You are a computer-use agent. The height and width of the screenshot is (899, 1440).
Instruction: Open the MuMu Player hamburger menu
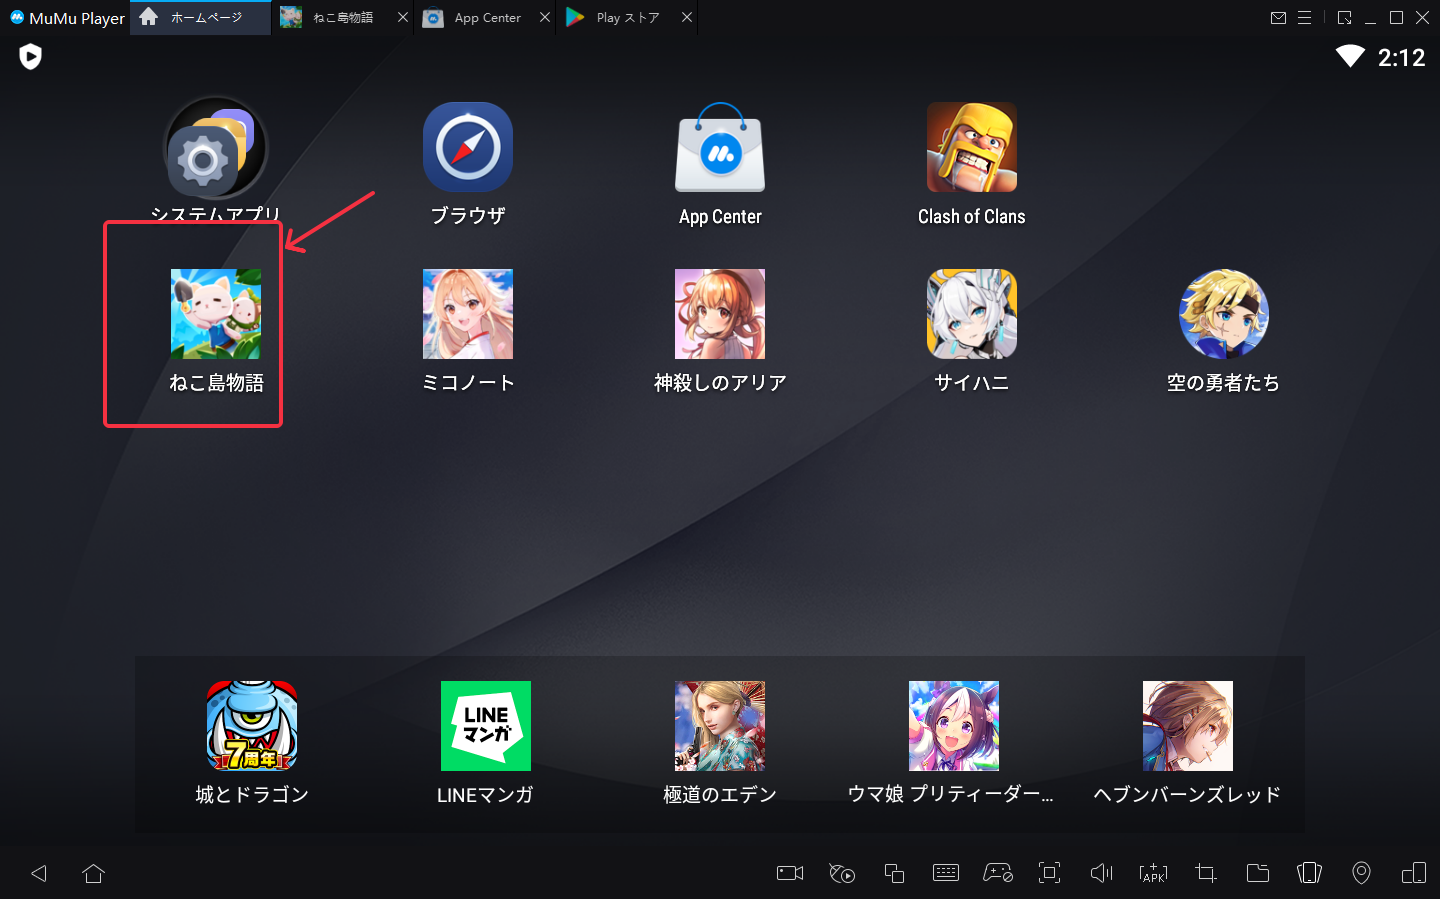(1304, 18)
